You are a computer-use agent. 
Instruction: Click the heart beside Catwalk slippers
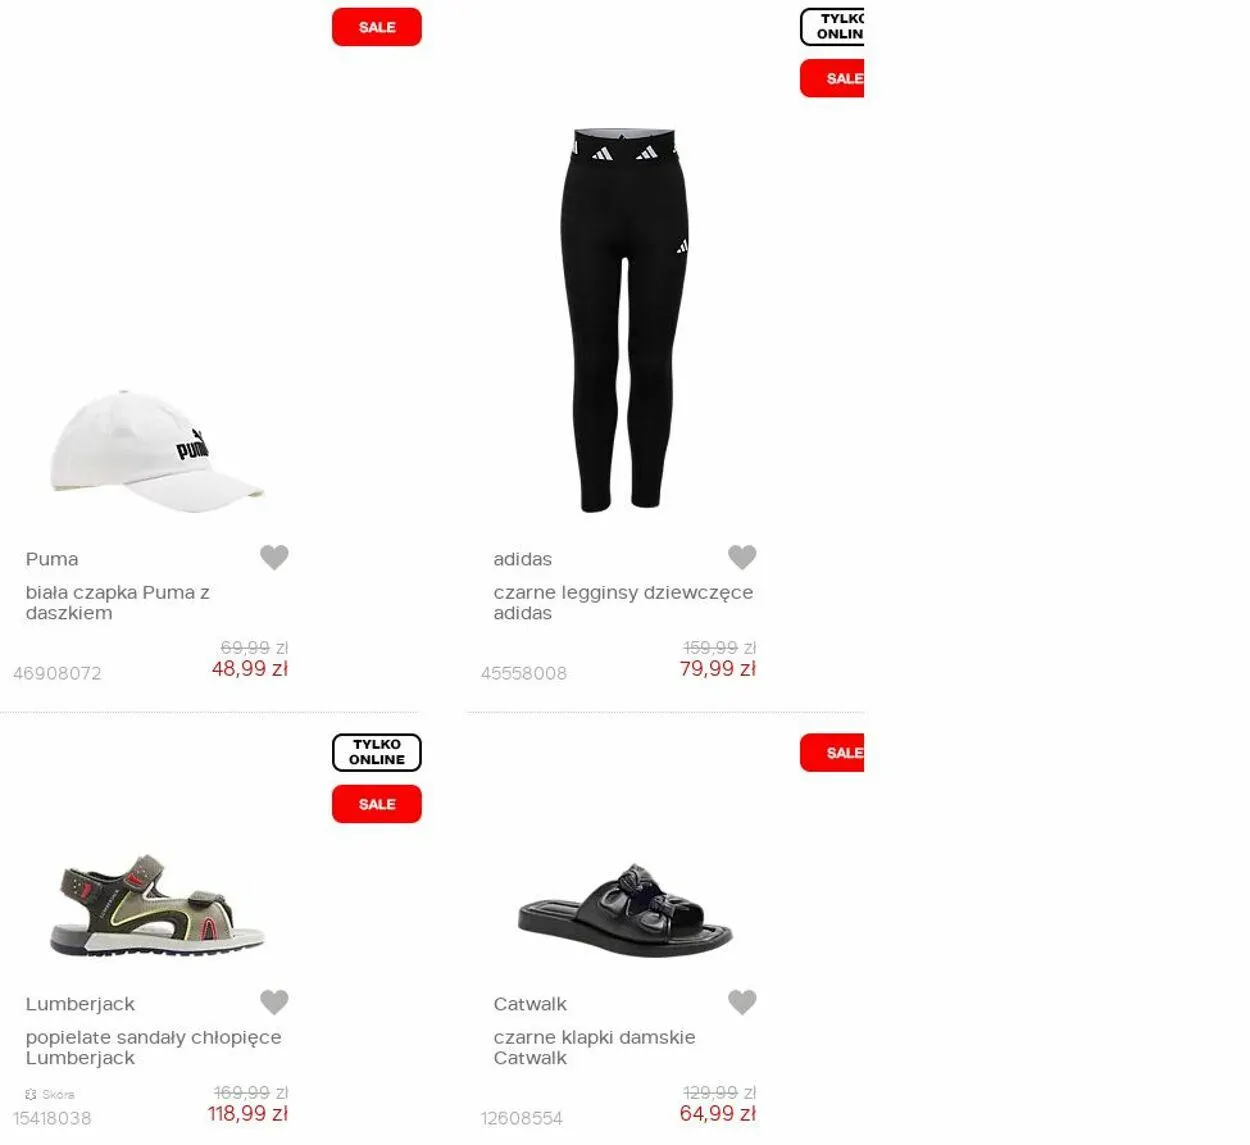(x=742, y=1002)
